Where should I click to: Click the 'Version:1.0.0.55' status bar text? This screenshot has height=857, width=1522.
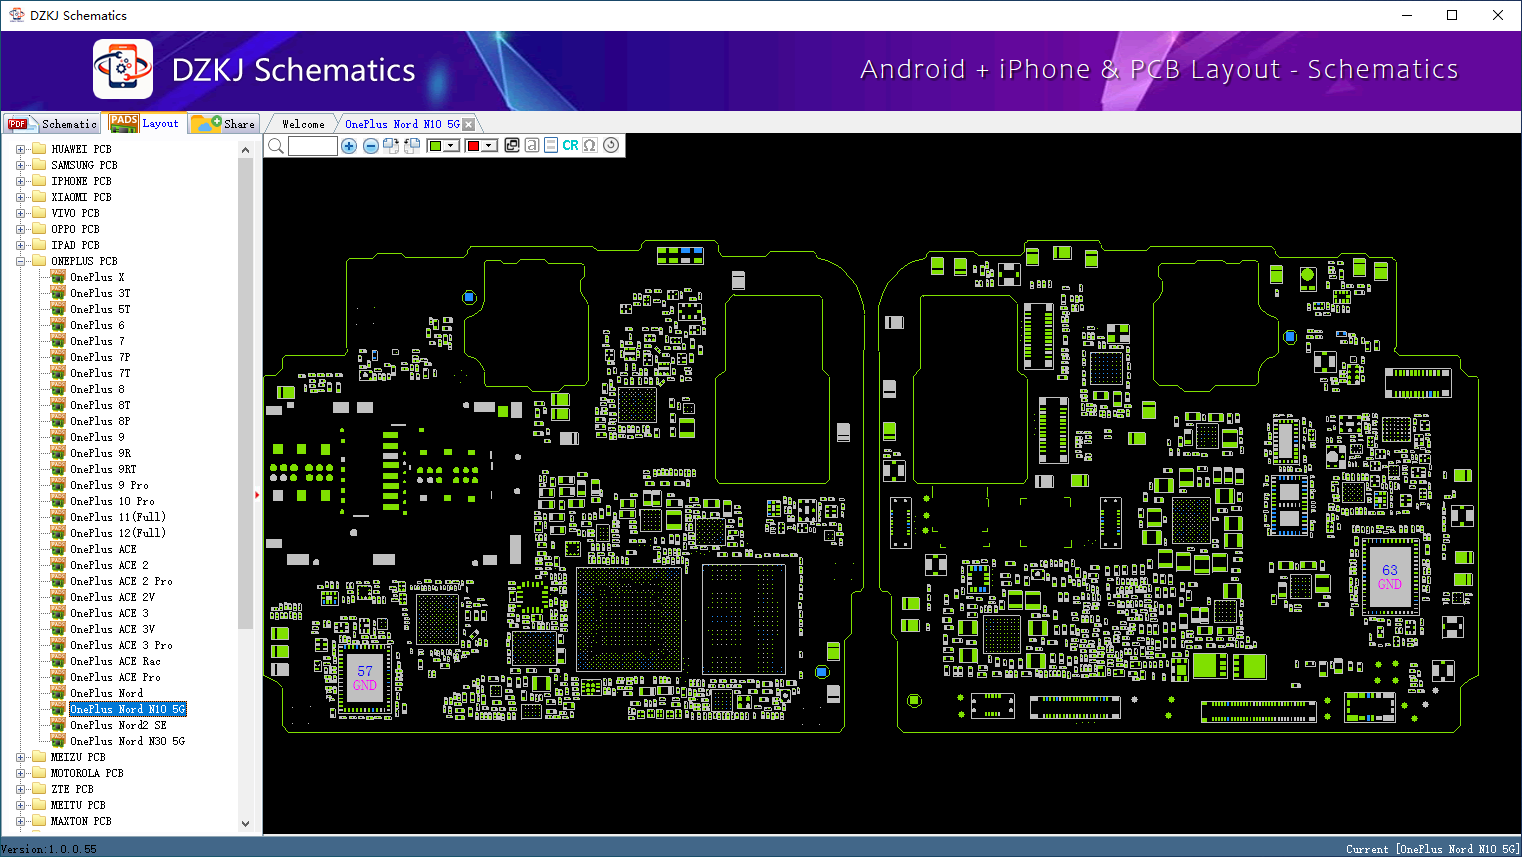click(49, 849)
